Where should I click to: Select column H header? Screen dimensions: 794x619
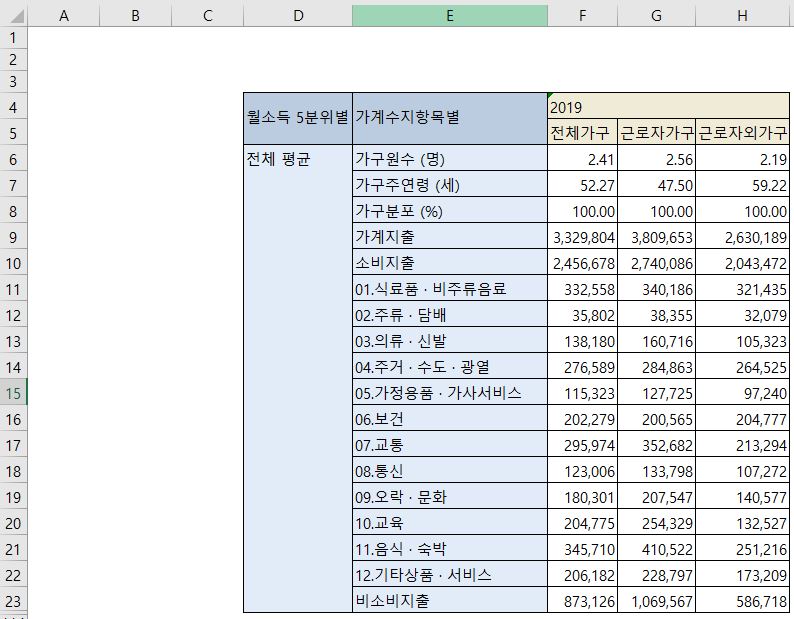(x=742, y=16)
